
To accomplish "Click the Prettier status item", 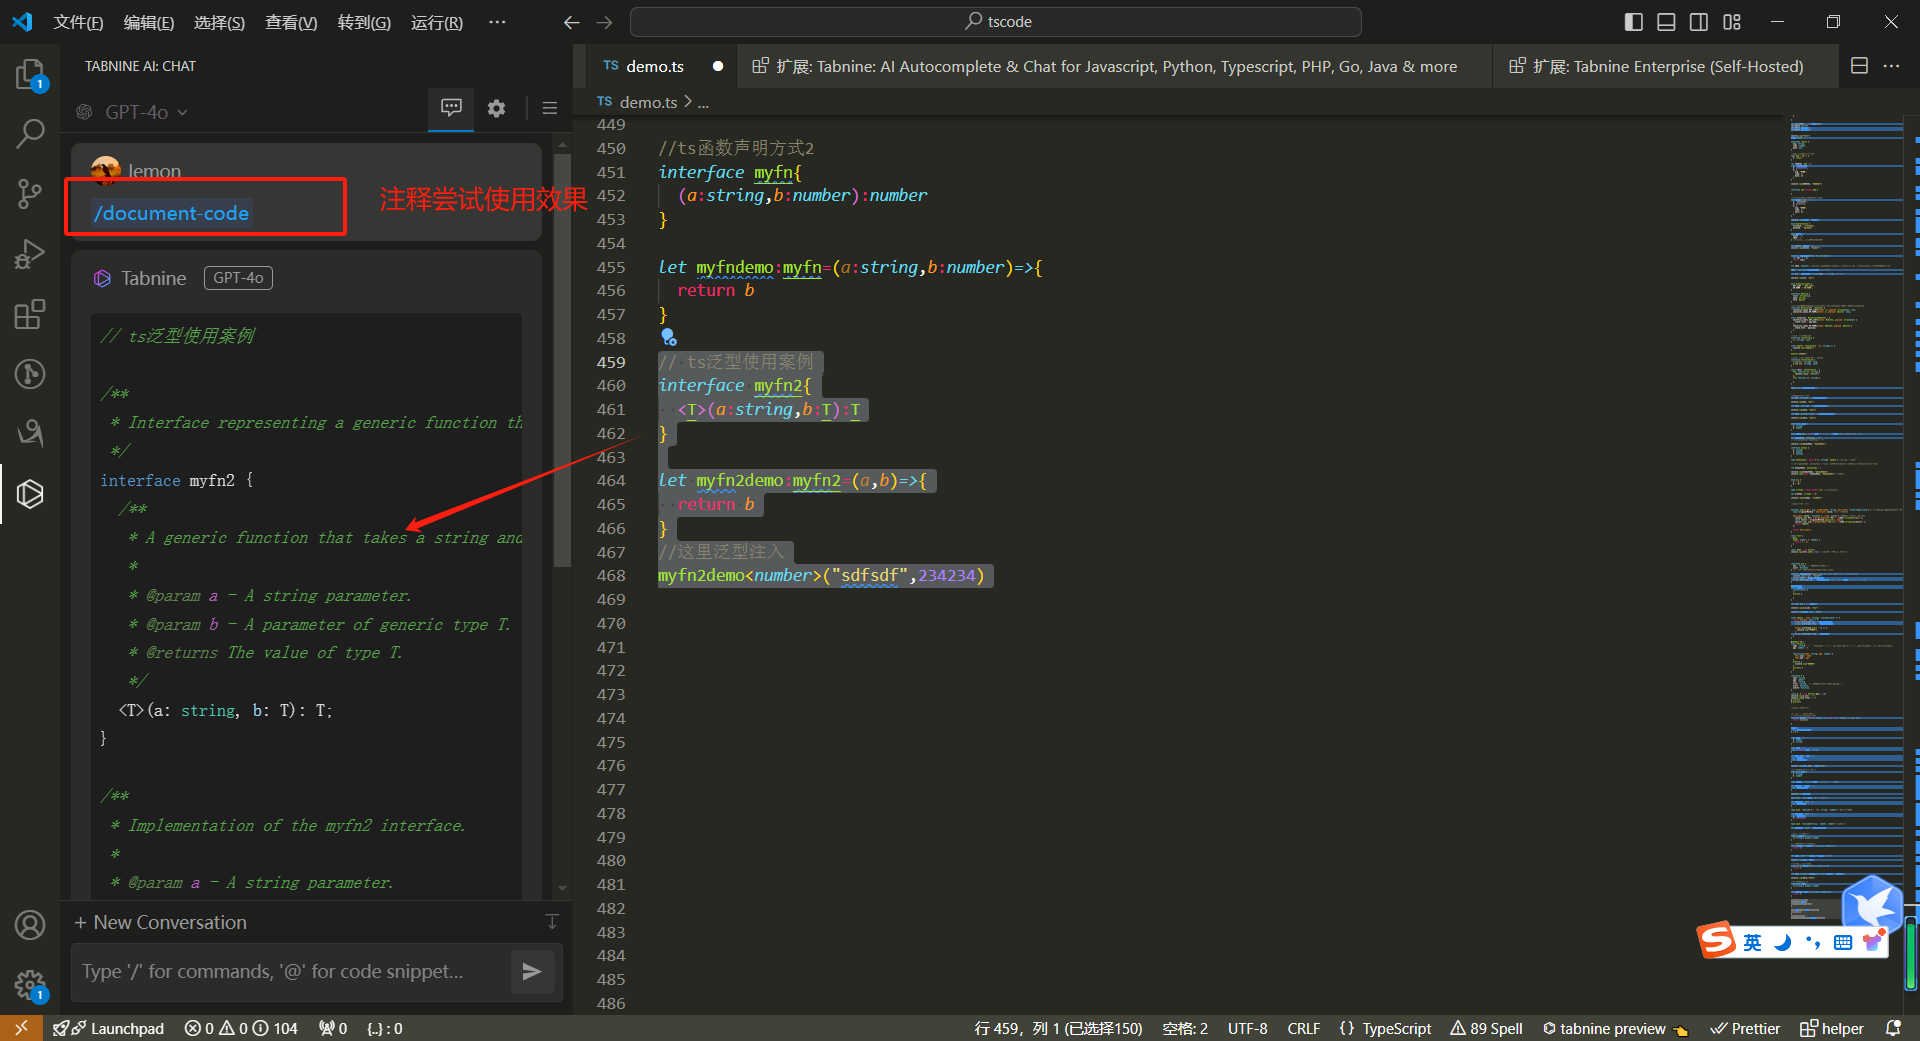I will coord(1745,1028).
